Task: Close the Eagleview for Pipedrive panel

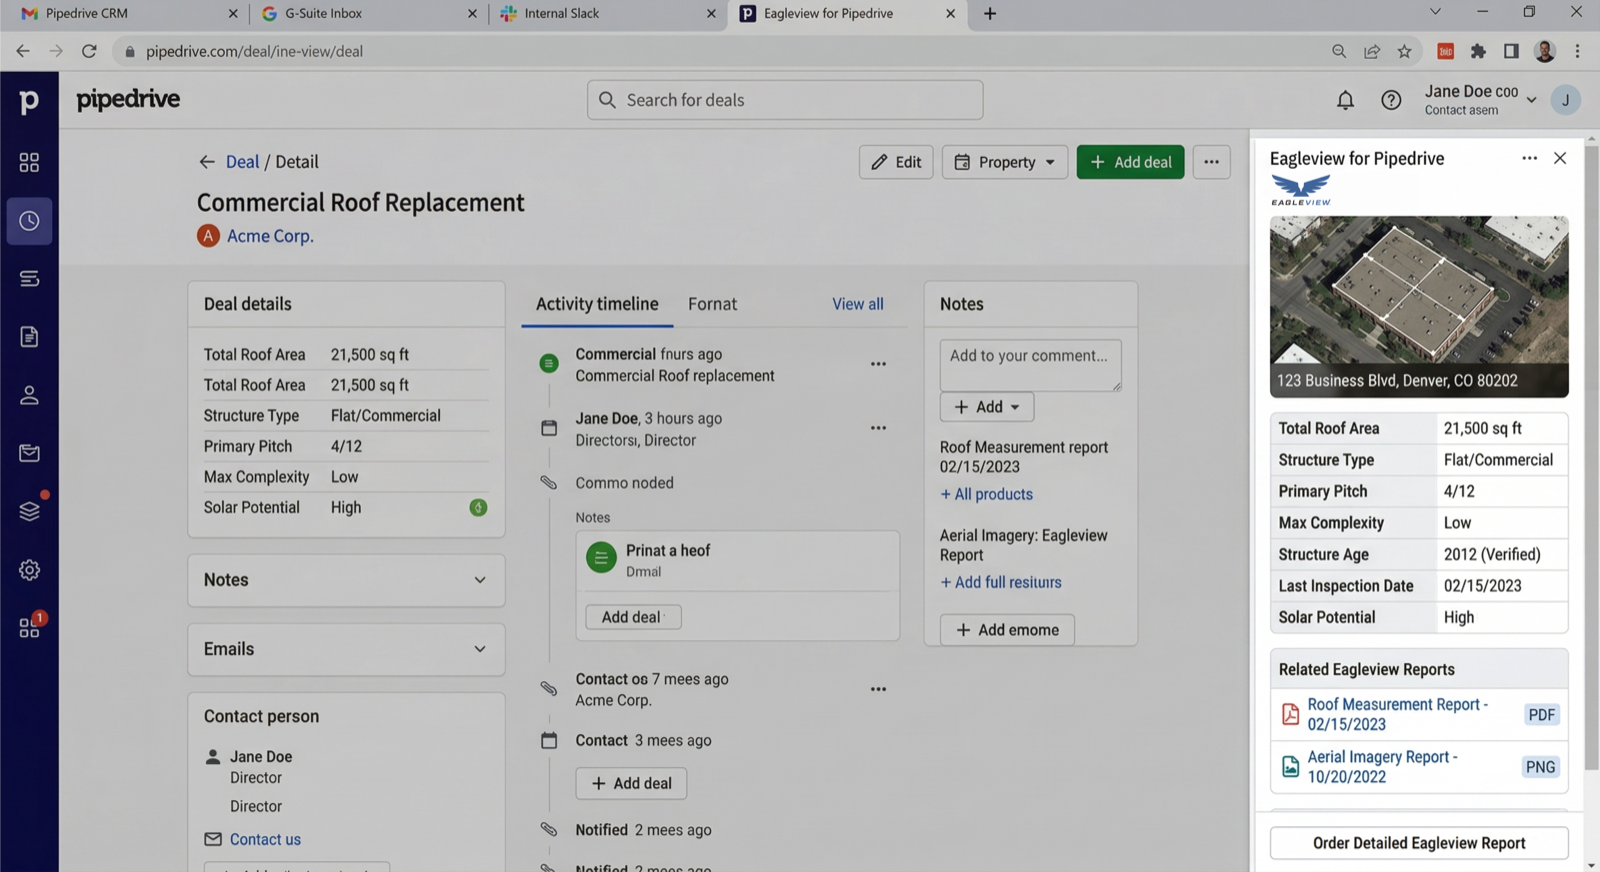Action: pyautogui.click(x=1560, y=158)
